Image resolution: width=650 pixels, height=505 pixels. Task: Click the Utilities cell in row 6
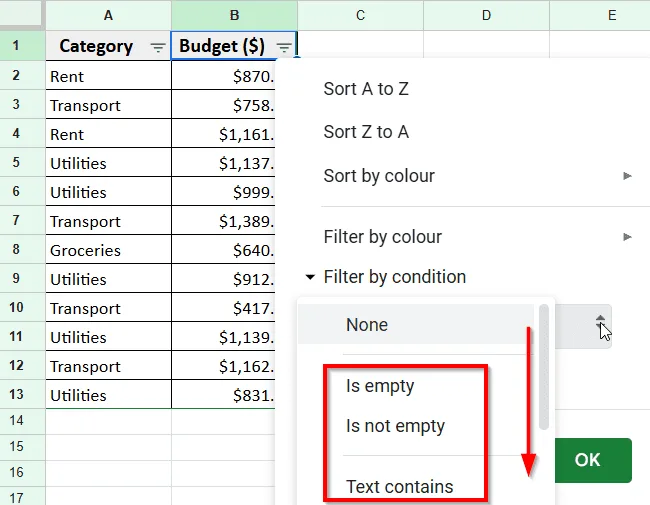tap(108, 192)
